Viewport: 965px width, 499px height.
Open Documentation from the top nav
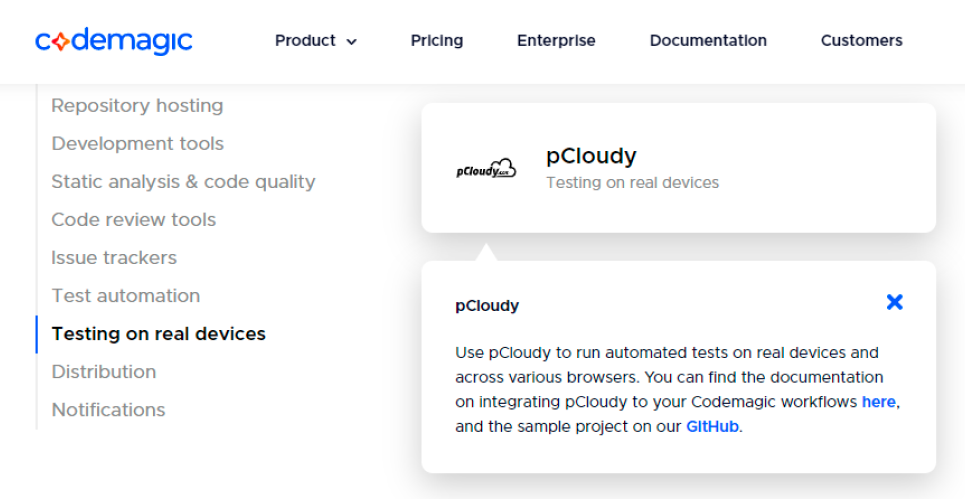click(x=708, y=41)
